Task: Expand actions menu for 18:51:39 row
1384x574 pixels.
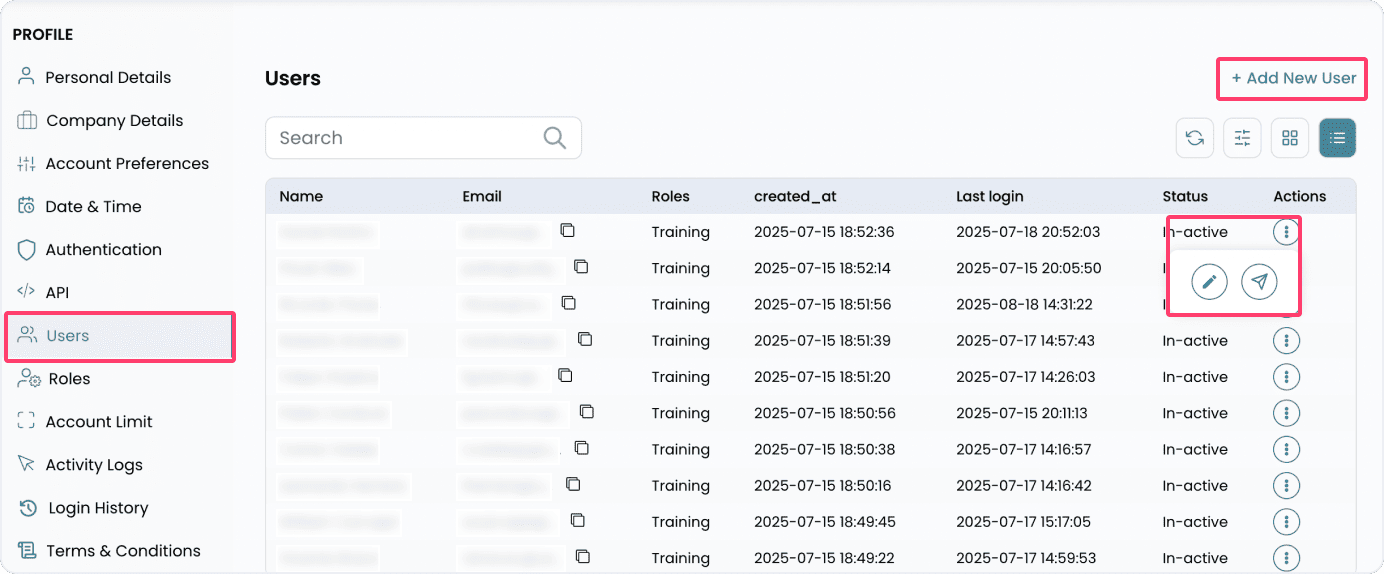Action: coord(1286,341)
